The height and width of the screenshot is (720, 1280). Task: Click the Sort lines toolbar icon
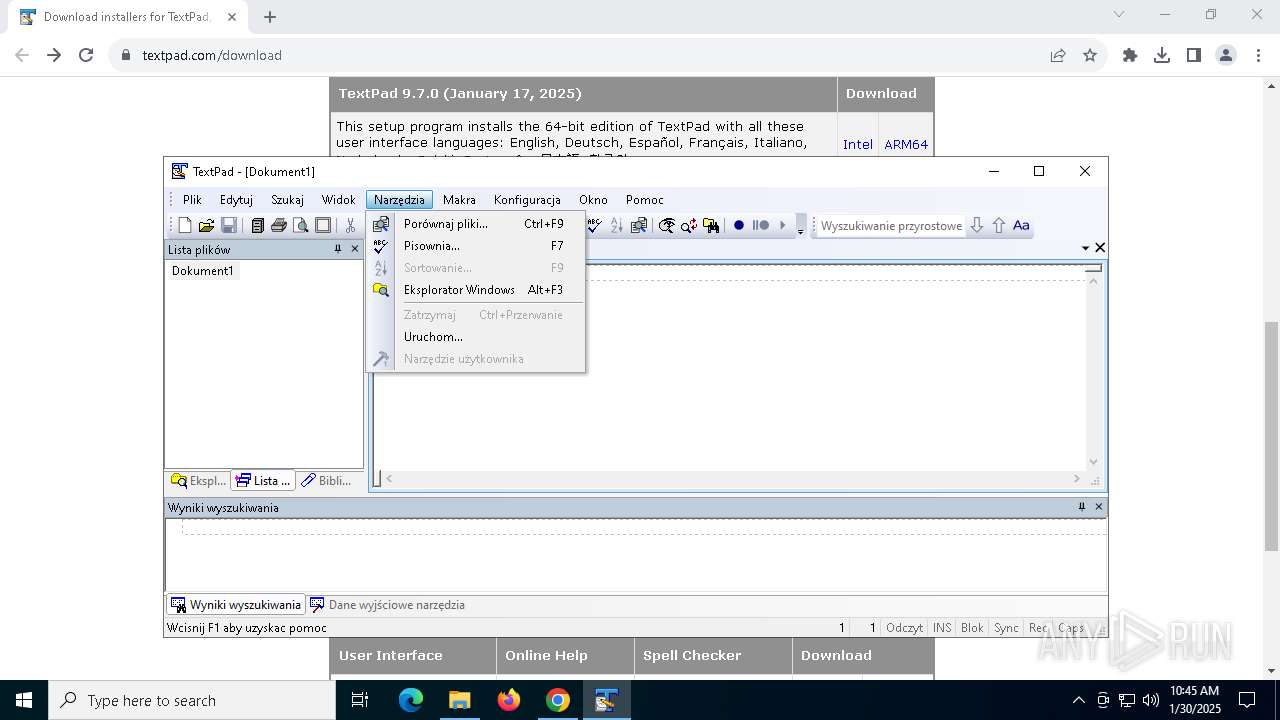(x=617, y=226)
